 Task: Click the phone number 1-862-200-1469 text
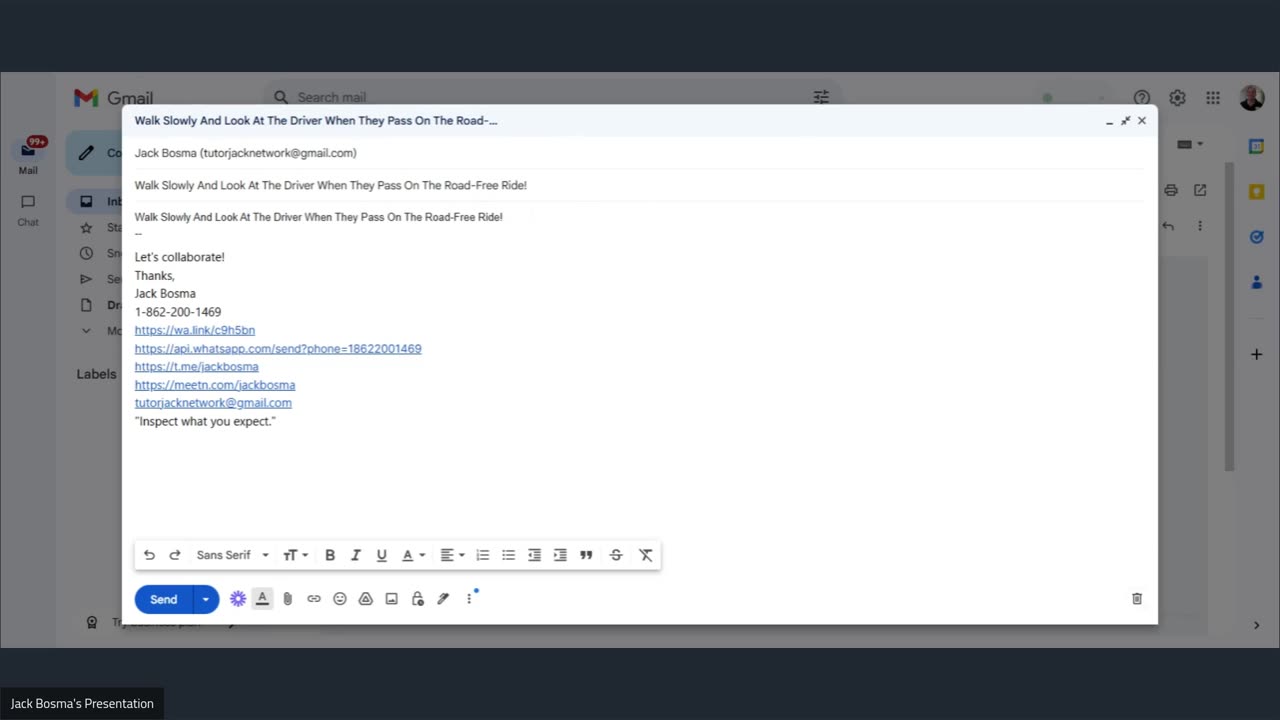pos(178,312)
